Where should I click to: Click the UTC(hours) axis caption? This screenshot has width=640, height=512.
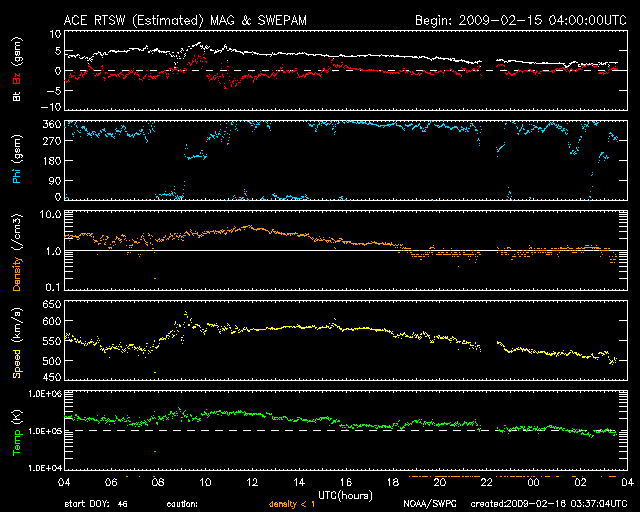click(346, 494)
